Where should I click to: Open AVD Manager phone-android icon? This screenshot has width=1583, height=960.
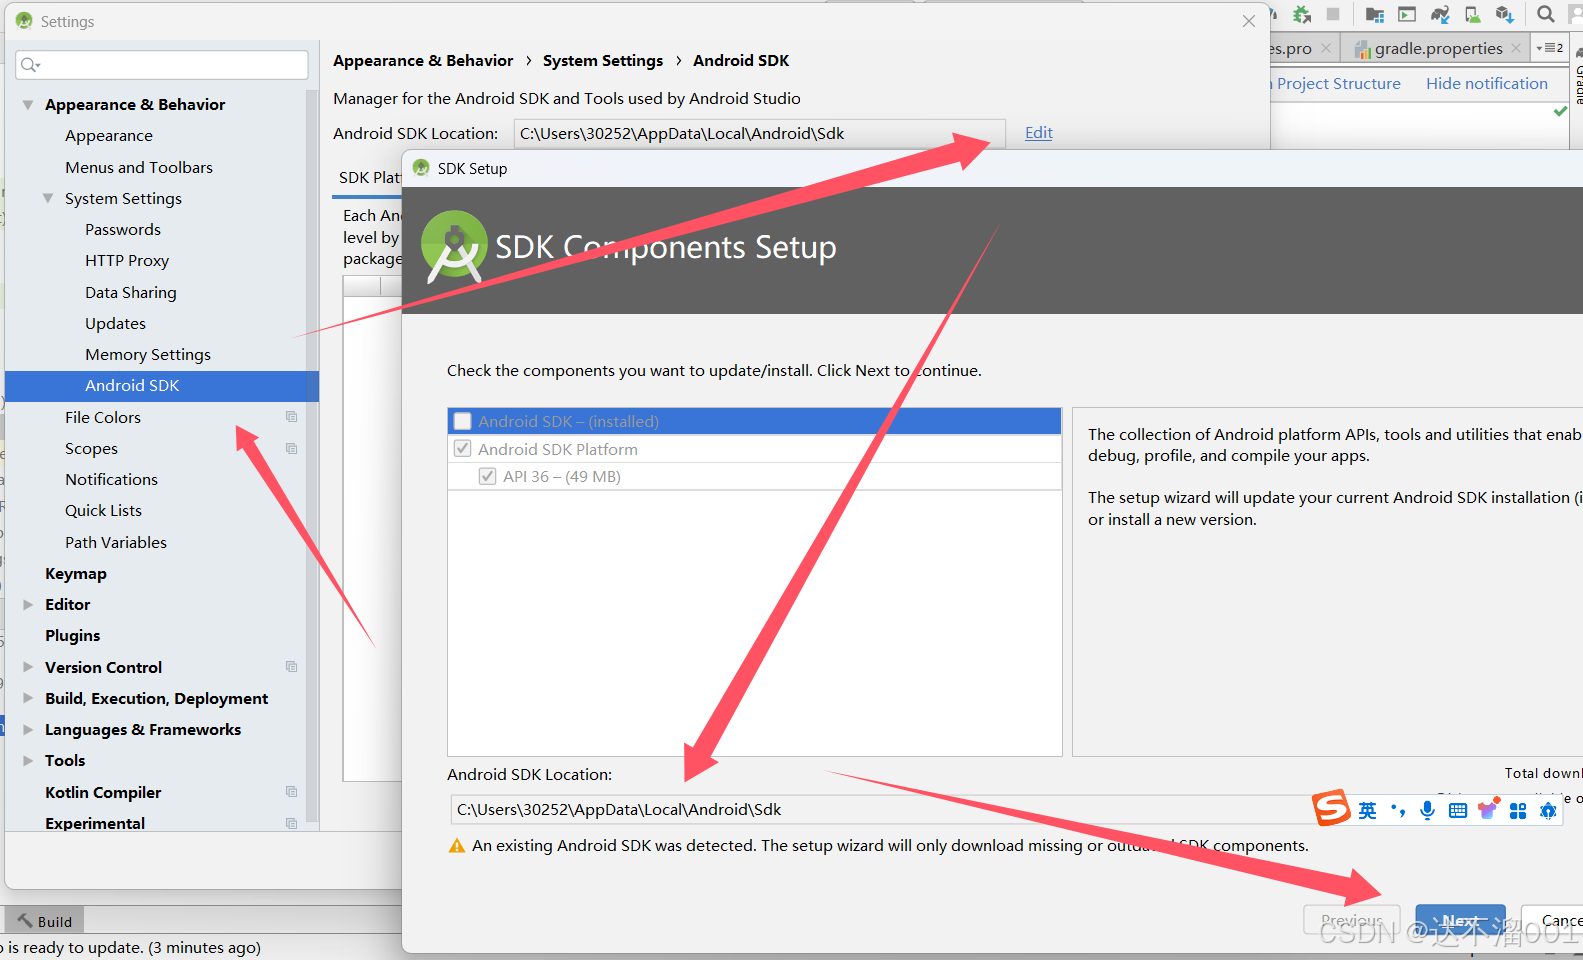[x=1472, y=14]
